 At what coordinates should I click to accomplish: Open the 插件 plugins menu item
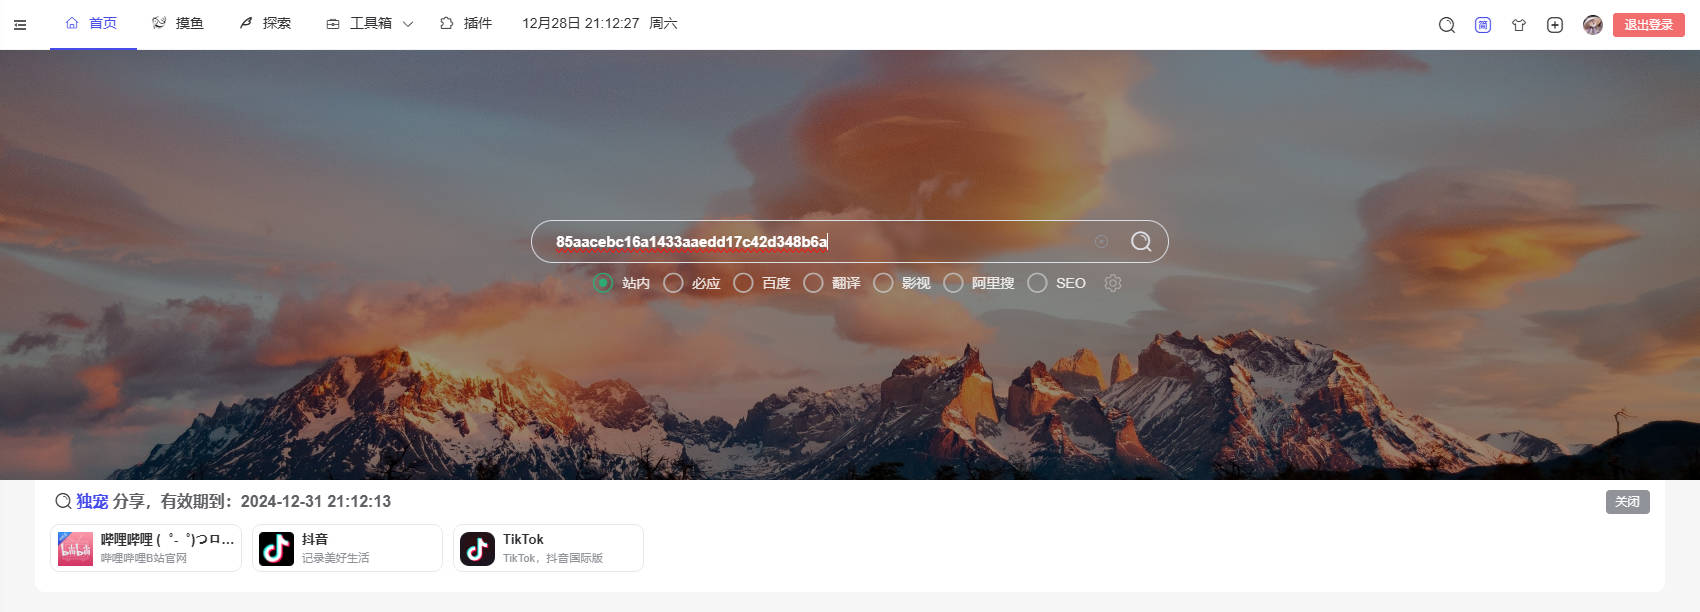point(467,23)
